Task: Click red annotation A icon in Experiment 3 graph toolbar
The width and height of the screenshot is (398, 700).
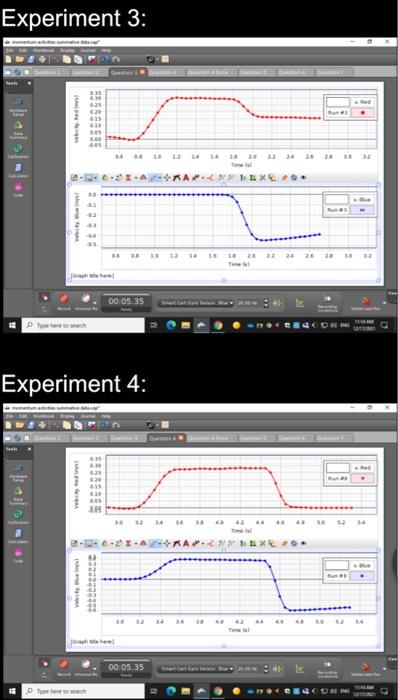Action: point(186,178)
